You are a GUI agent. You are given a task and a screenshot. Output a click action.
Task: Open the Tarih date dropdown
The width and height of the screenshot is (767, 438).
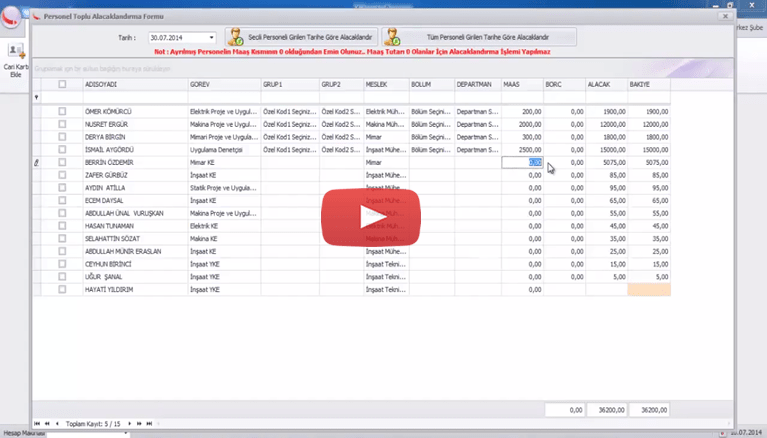212,38
